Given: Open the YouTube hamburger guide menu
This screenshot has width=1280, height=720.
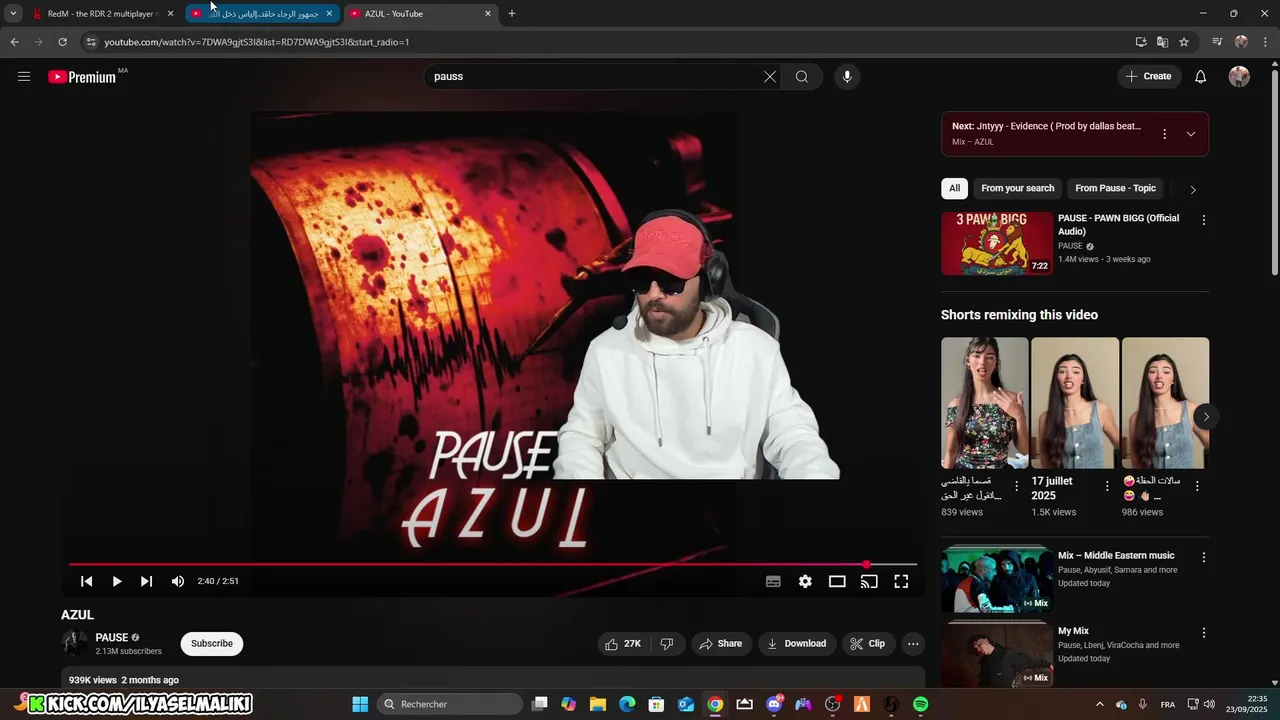Looking at the screenshot, I should [x=24, y=76].
